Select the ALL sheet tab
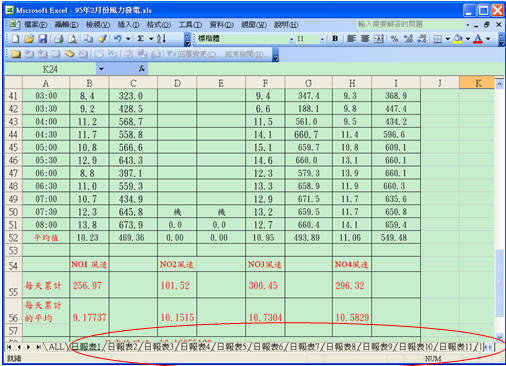506x366 pixels. [x=56, y=347]
